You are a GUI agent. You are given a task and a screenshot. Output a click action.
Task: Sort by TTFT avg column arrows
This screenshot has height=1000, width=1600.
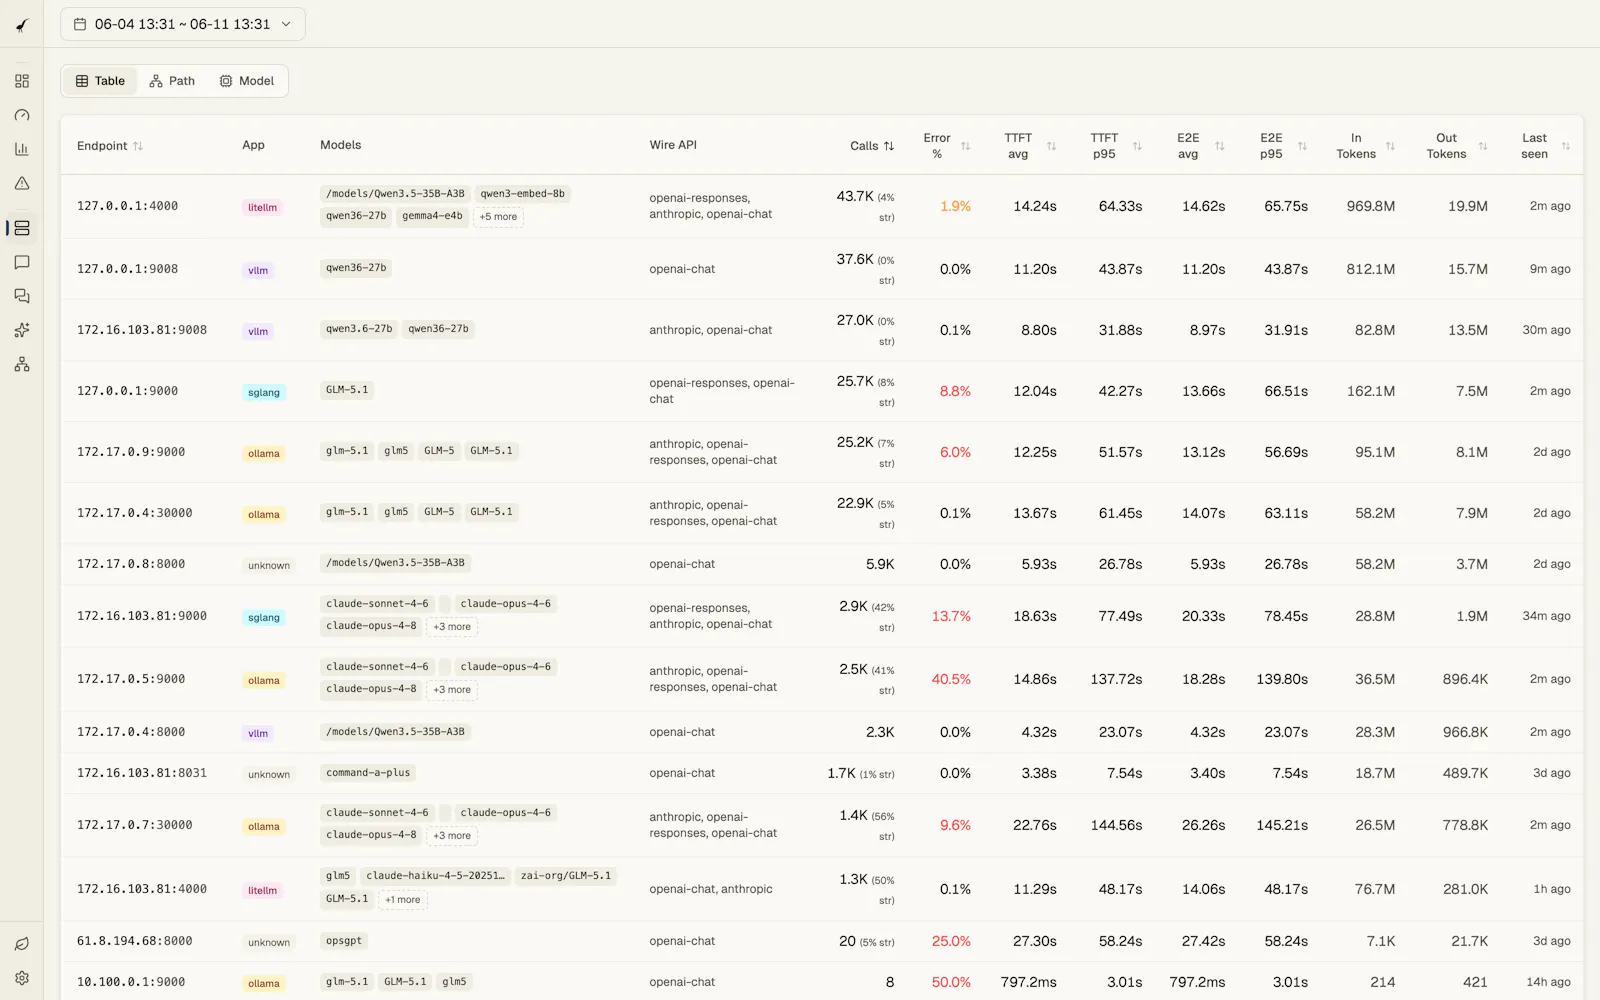point(1051,146)
